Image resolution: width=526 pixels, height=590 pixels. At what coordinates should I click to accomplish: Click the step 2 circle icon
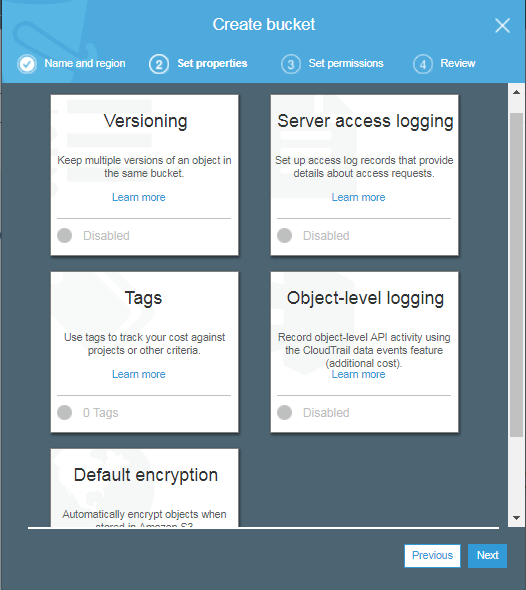159,64
